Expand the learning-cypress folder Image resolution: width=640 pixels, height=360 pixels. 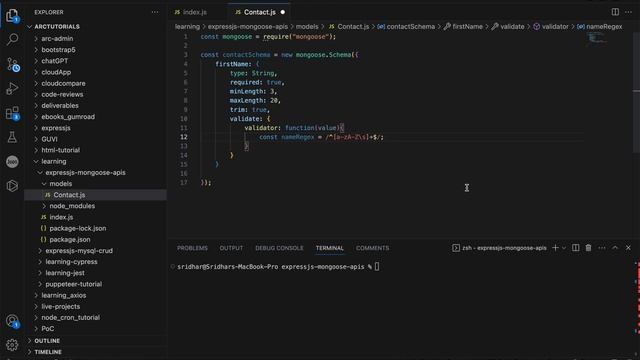96,262
